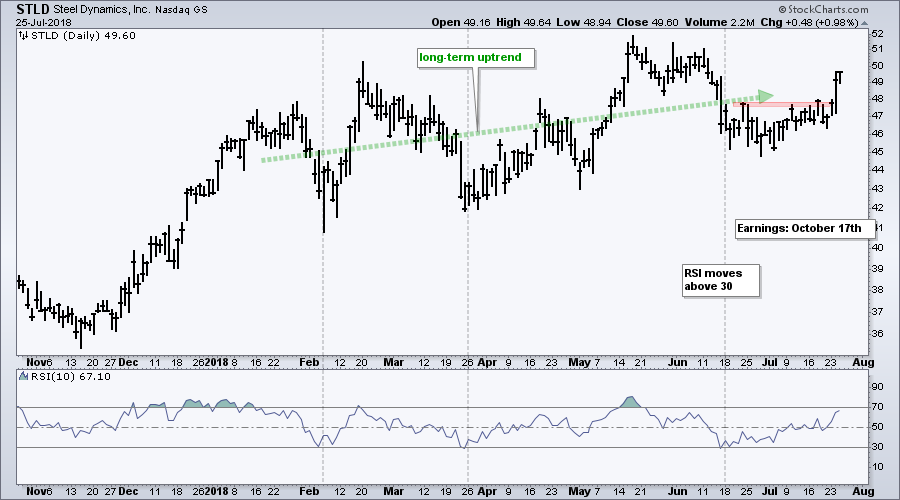Image resolution: width=900 pixels, height=500 pixels.
Task: Click the OHLC bar icon in STLD legend
Action: point(23,36)
